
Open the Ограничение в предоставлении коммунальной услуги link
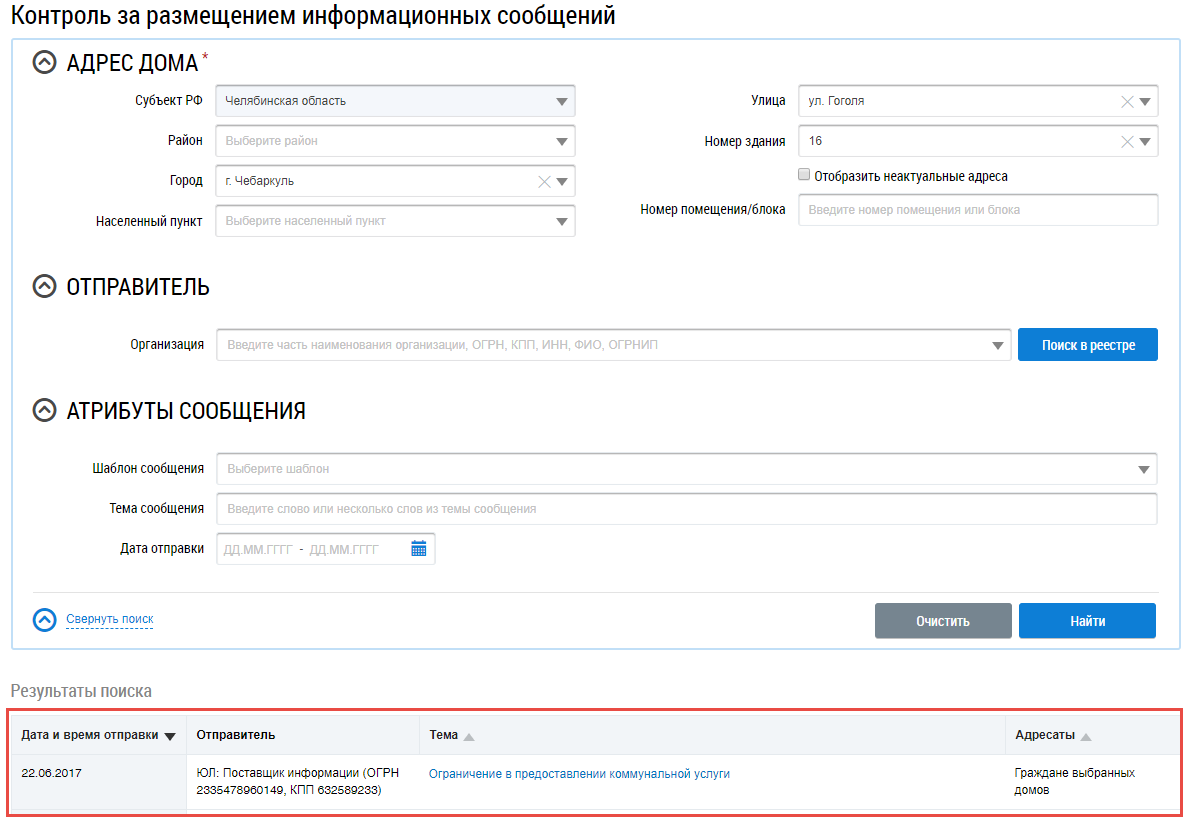pos(579,773)
